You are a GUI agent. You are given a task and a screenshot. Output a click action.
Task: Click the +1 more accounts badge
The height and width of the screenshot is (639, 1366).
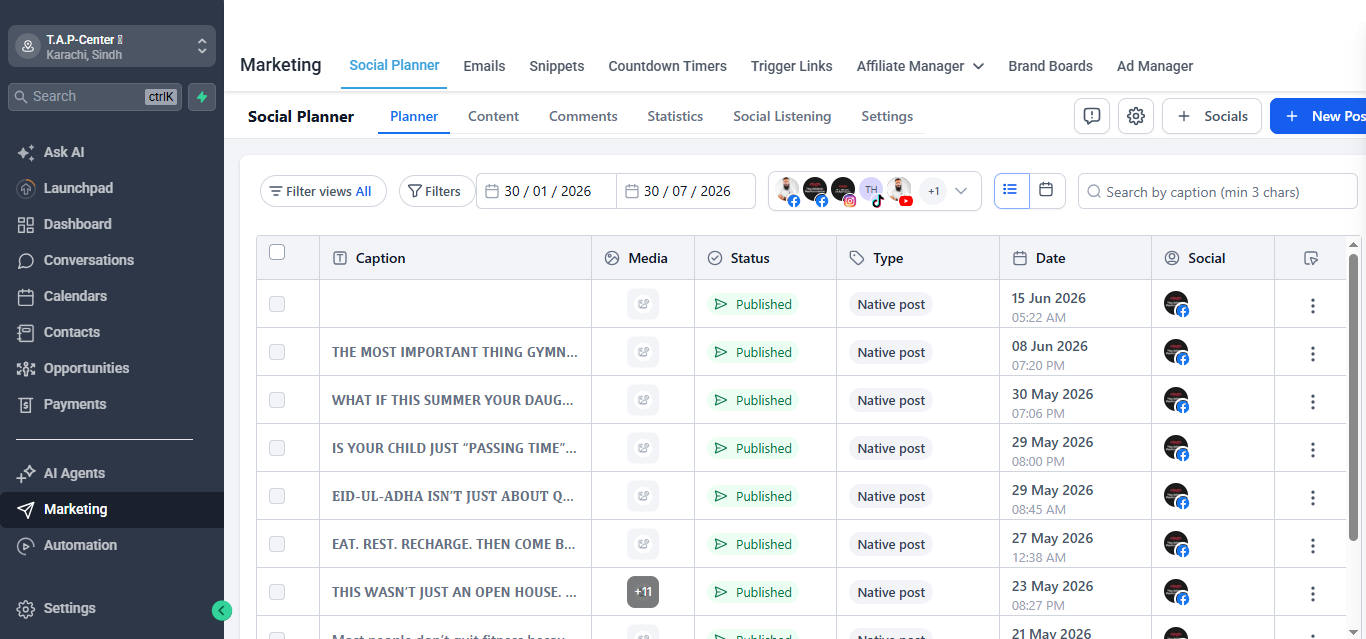coord(932,191)
